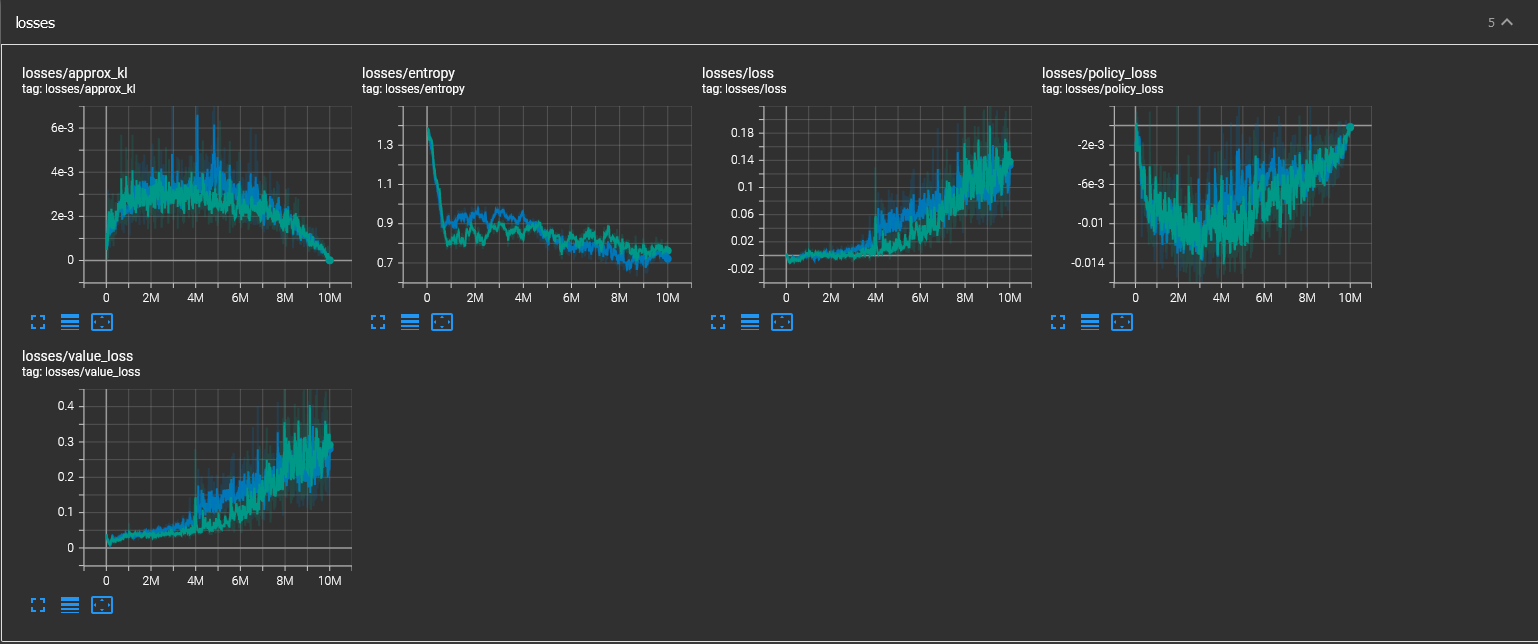Fit losses/loss chart domain to data
The height and width of the screenshot is (644, 1538).
pos(782,322)
